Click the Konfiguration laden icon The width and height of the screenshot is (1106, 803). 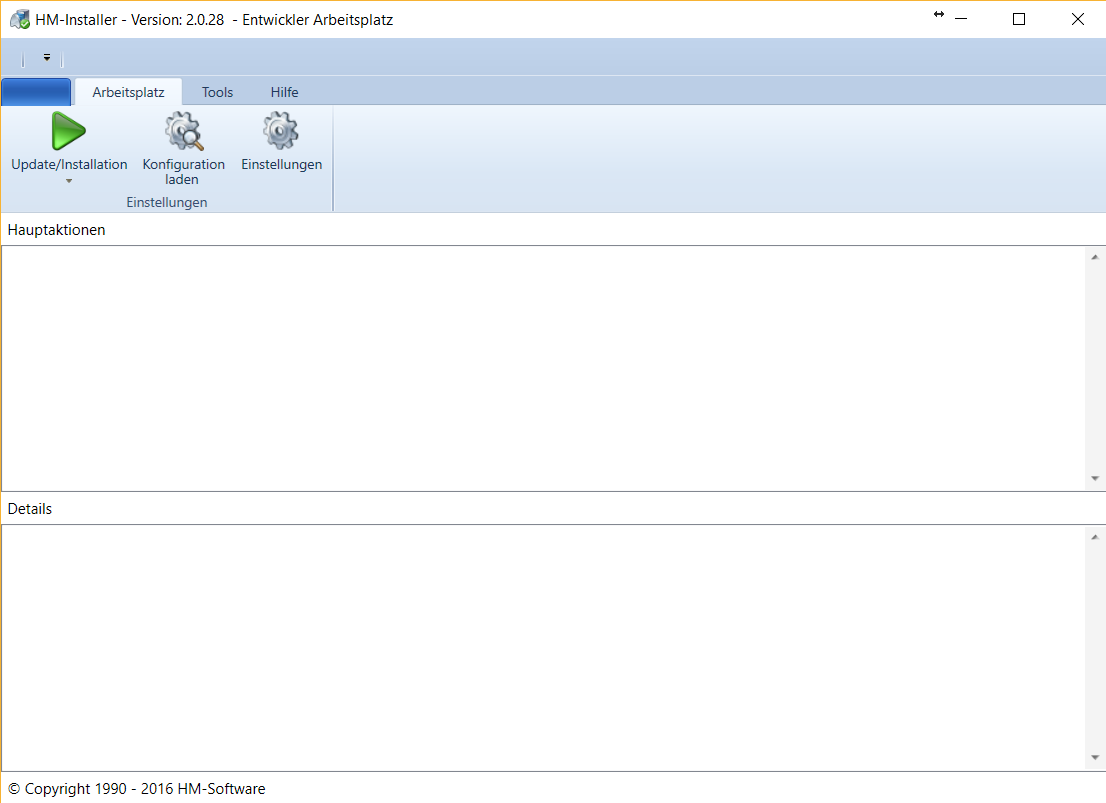click(x=183, y=132)
